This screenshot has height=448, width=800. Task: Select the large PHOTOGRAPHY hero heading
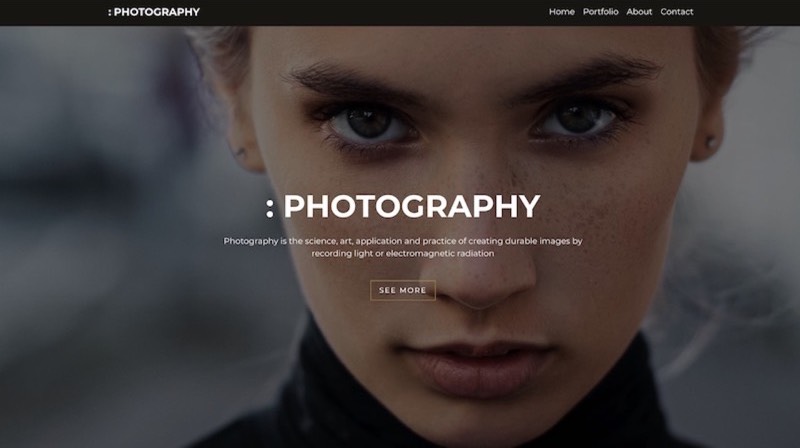tap(411, 206)
